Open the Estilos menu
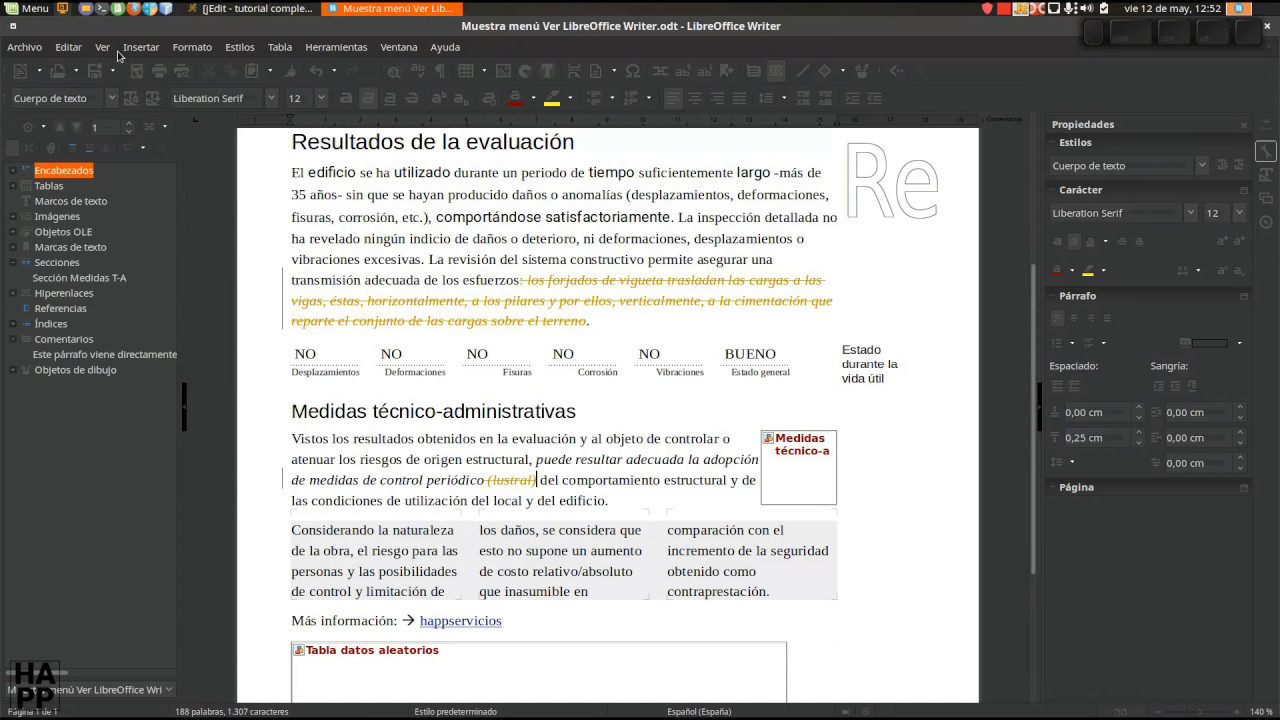The width and height of the screenshot is (1280, 720). pyautogui.click(x=239, y=47)
